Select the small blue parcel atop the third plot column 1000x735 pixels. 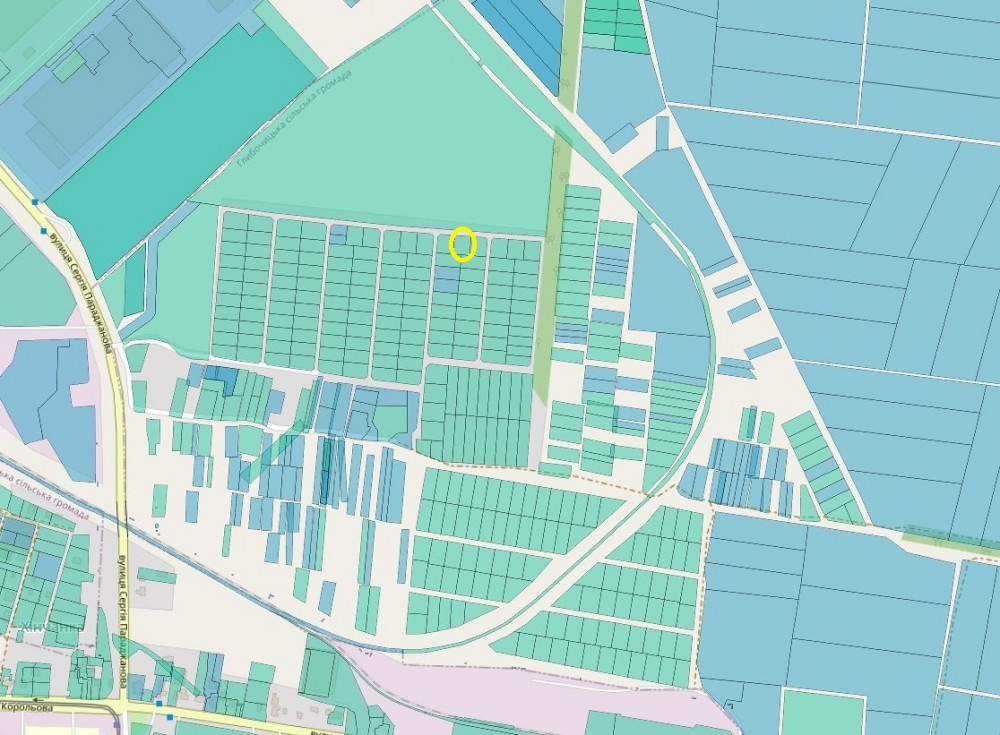coord(338,235)
